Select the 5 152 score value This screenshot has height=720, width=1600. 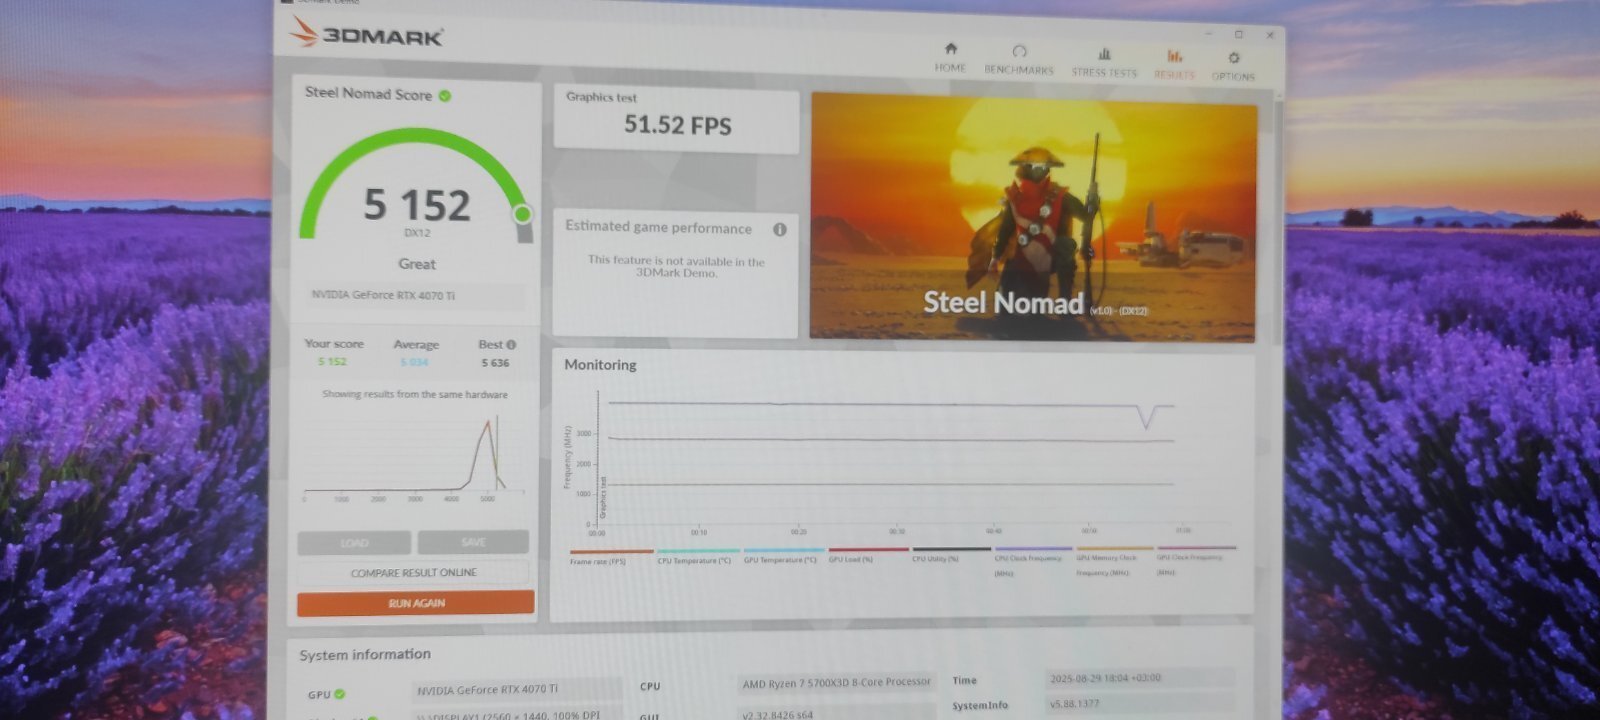coord(417,205)
